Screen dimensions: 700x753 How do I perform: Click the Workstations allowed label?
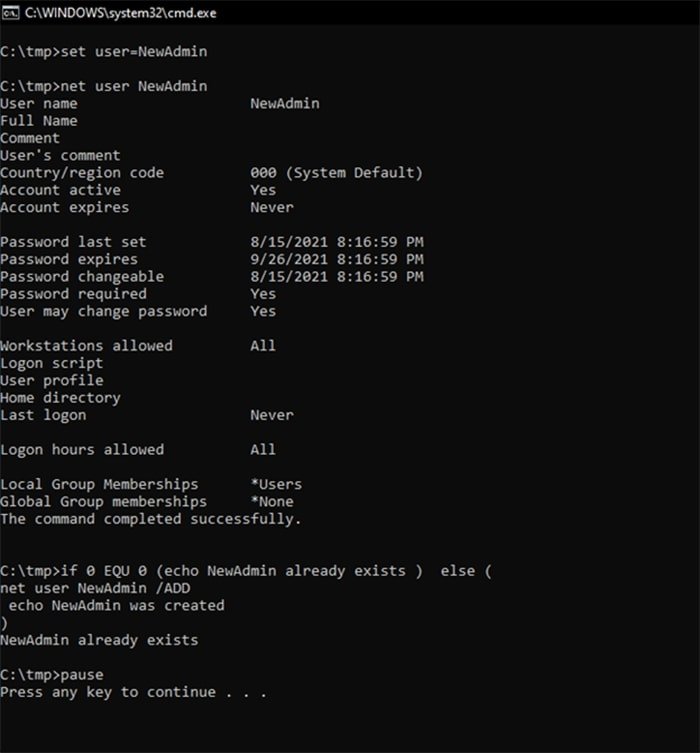[x=86, y=346]
